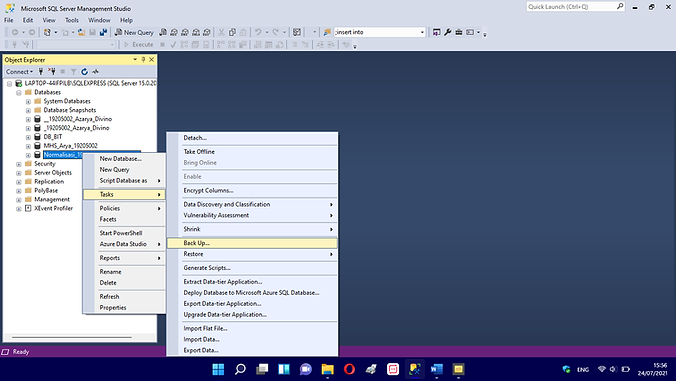Select the DB_BIT database
This screenshot has width=676, height=381.
click(x=53, y=137)
